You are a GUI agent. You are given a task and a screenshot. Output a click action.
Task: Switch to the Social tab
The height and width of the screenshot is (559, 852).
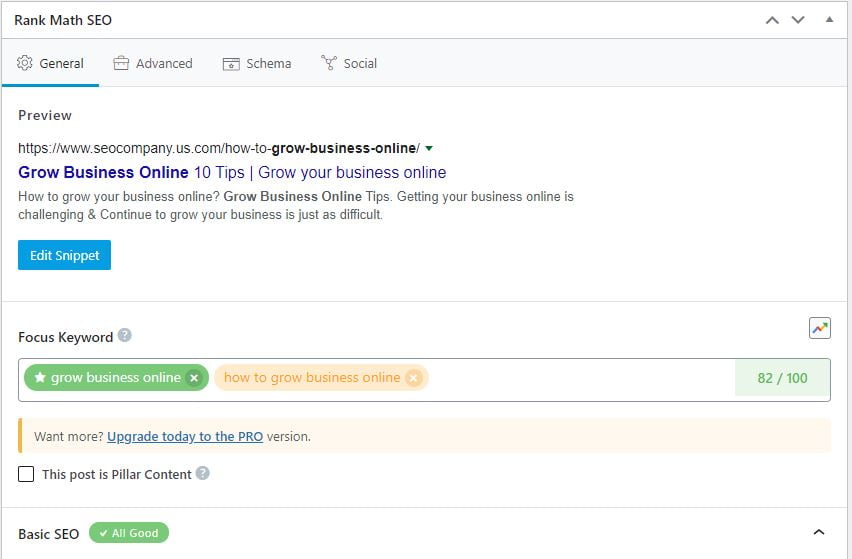point(349,63)
